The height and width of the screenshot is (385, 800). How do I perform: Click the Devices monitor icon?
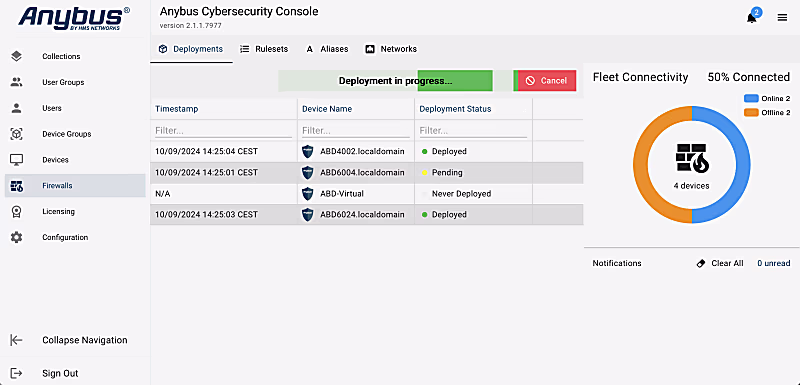tap(16, 160)
